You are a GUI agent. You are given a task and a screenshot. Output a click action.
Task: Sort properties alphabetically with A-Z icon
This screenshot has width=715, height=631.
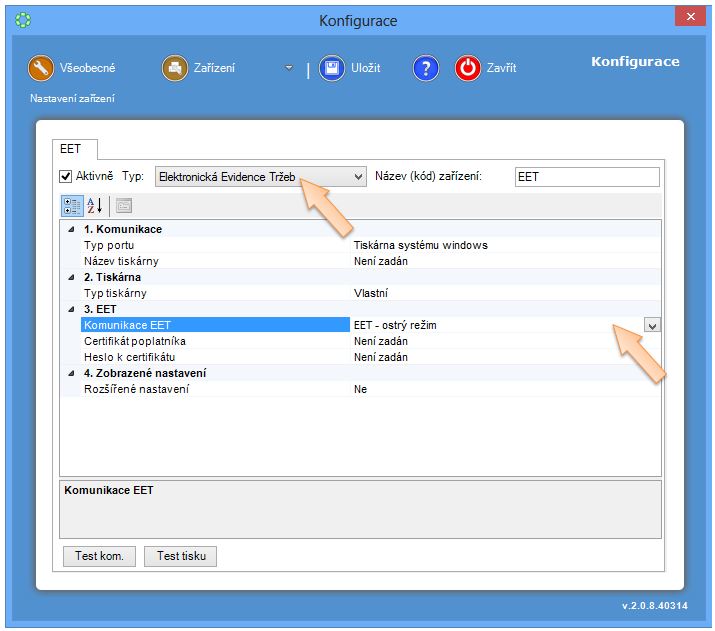[95, 206]
